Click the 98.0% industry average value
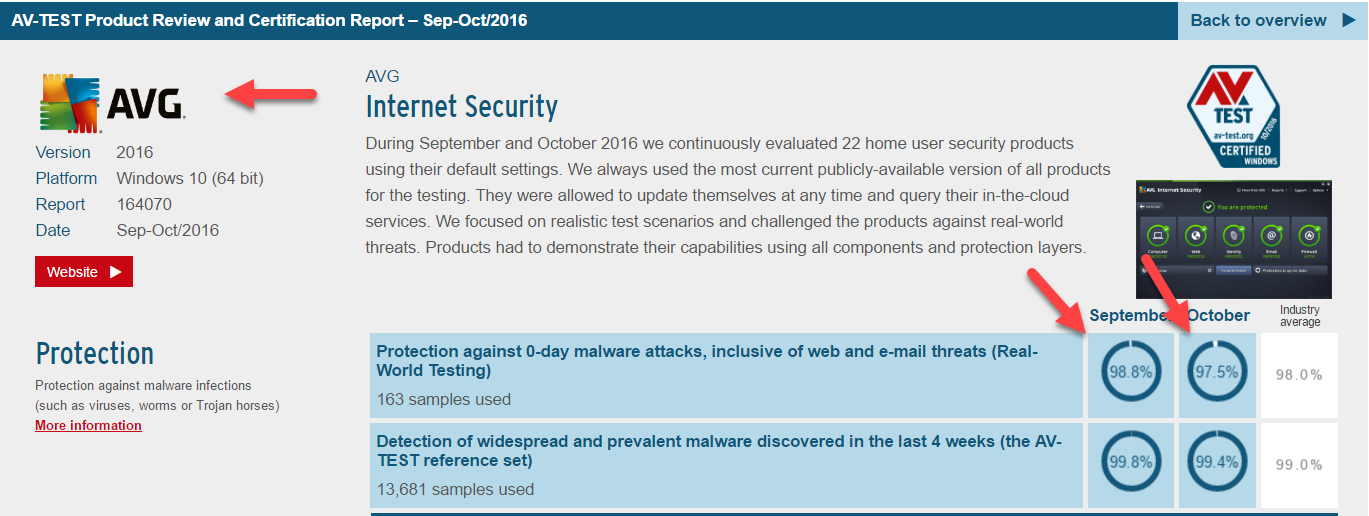 click(1299, 375)
